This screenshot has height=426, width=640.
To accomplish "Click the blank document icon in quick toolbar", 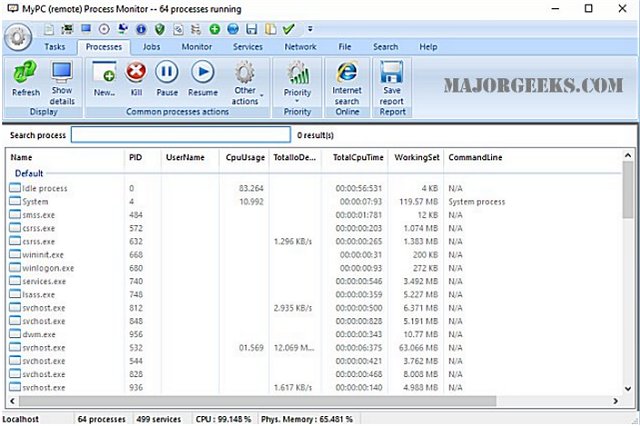I will (x=49, y=29).
